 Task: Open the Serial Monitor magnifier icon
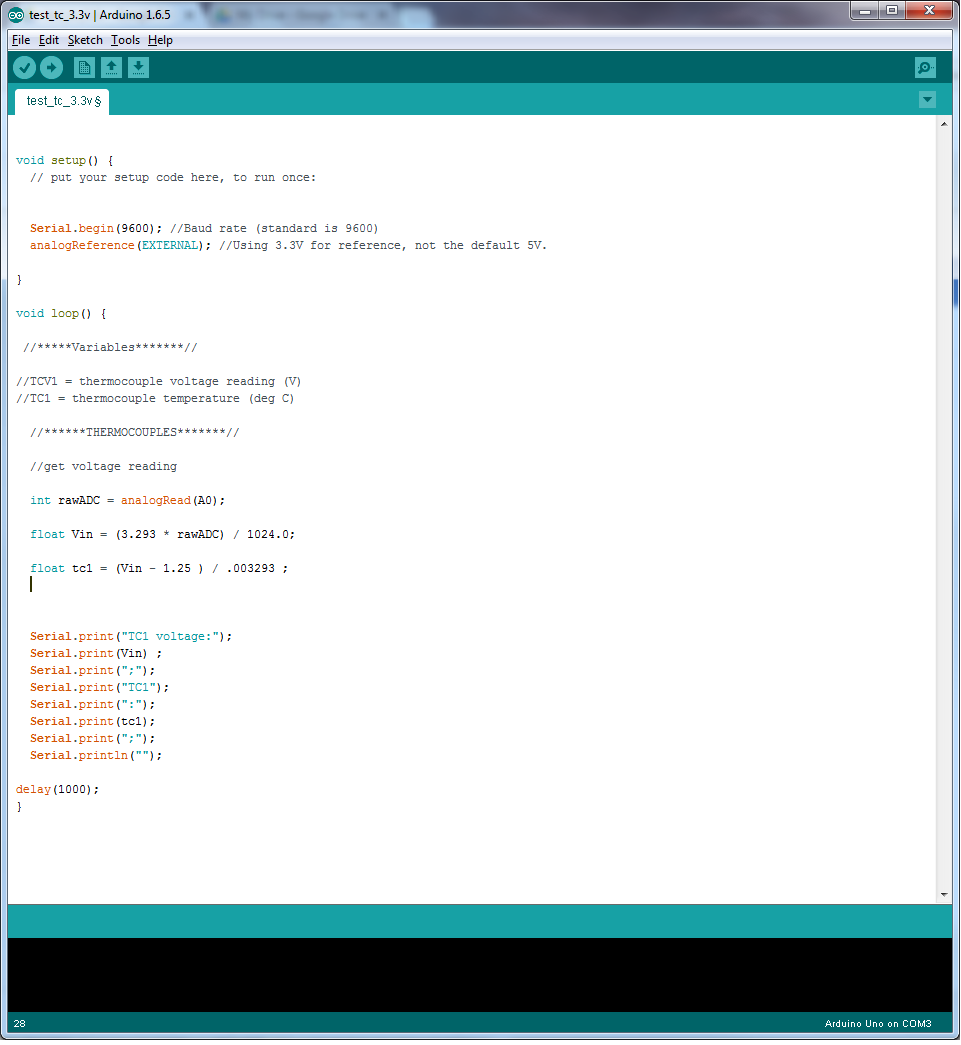click(925, 67)
